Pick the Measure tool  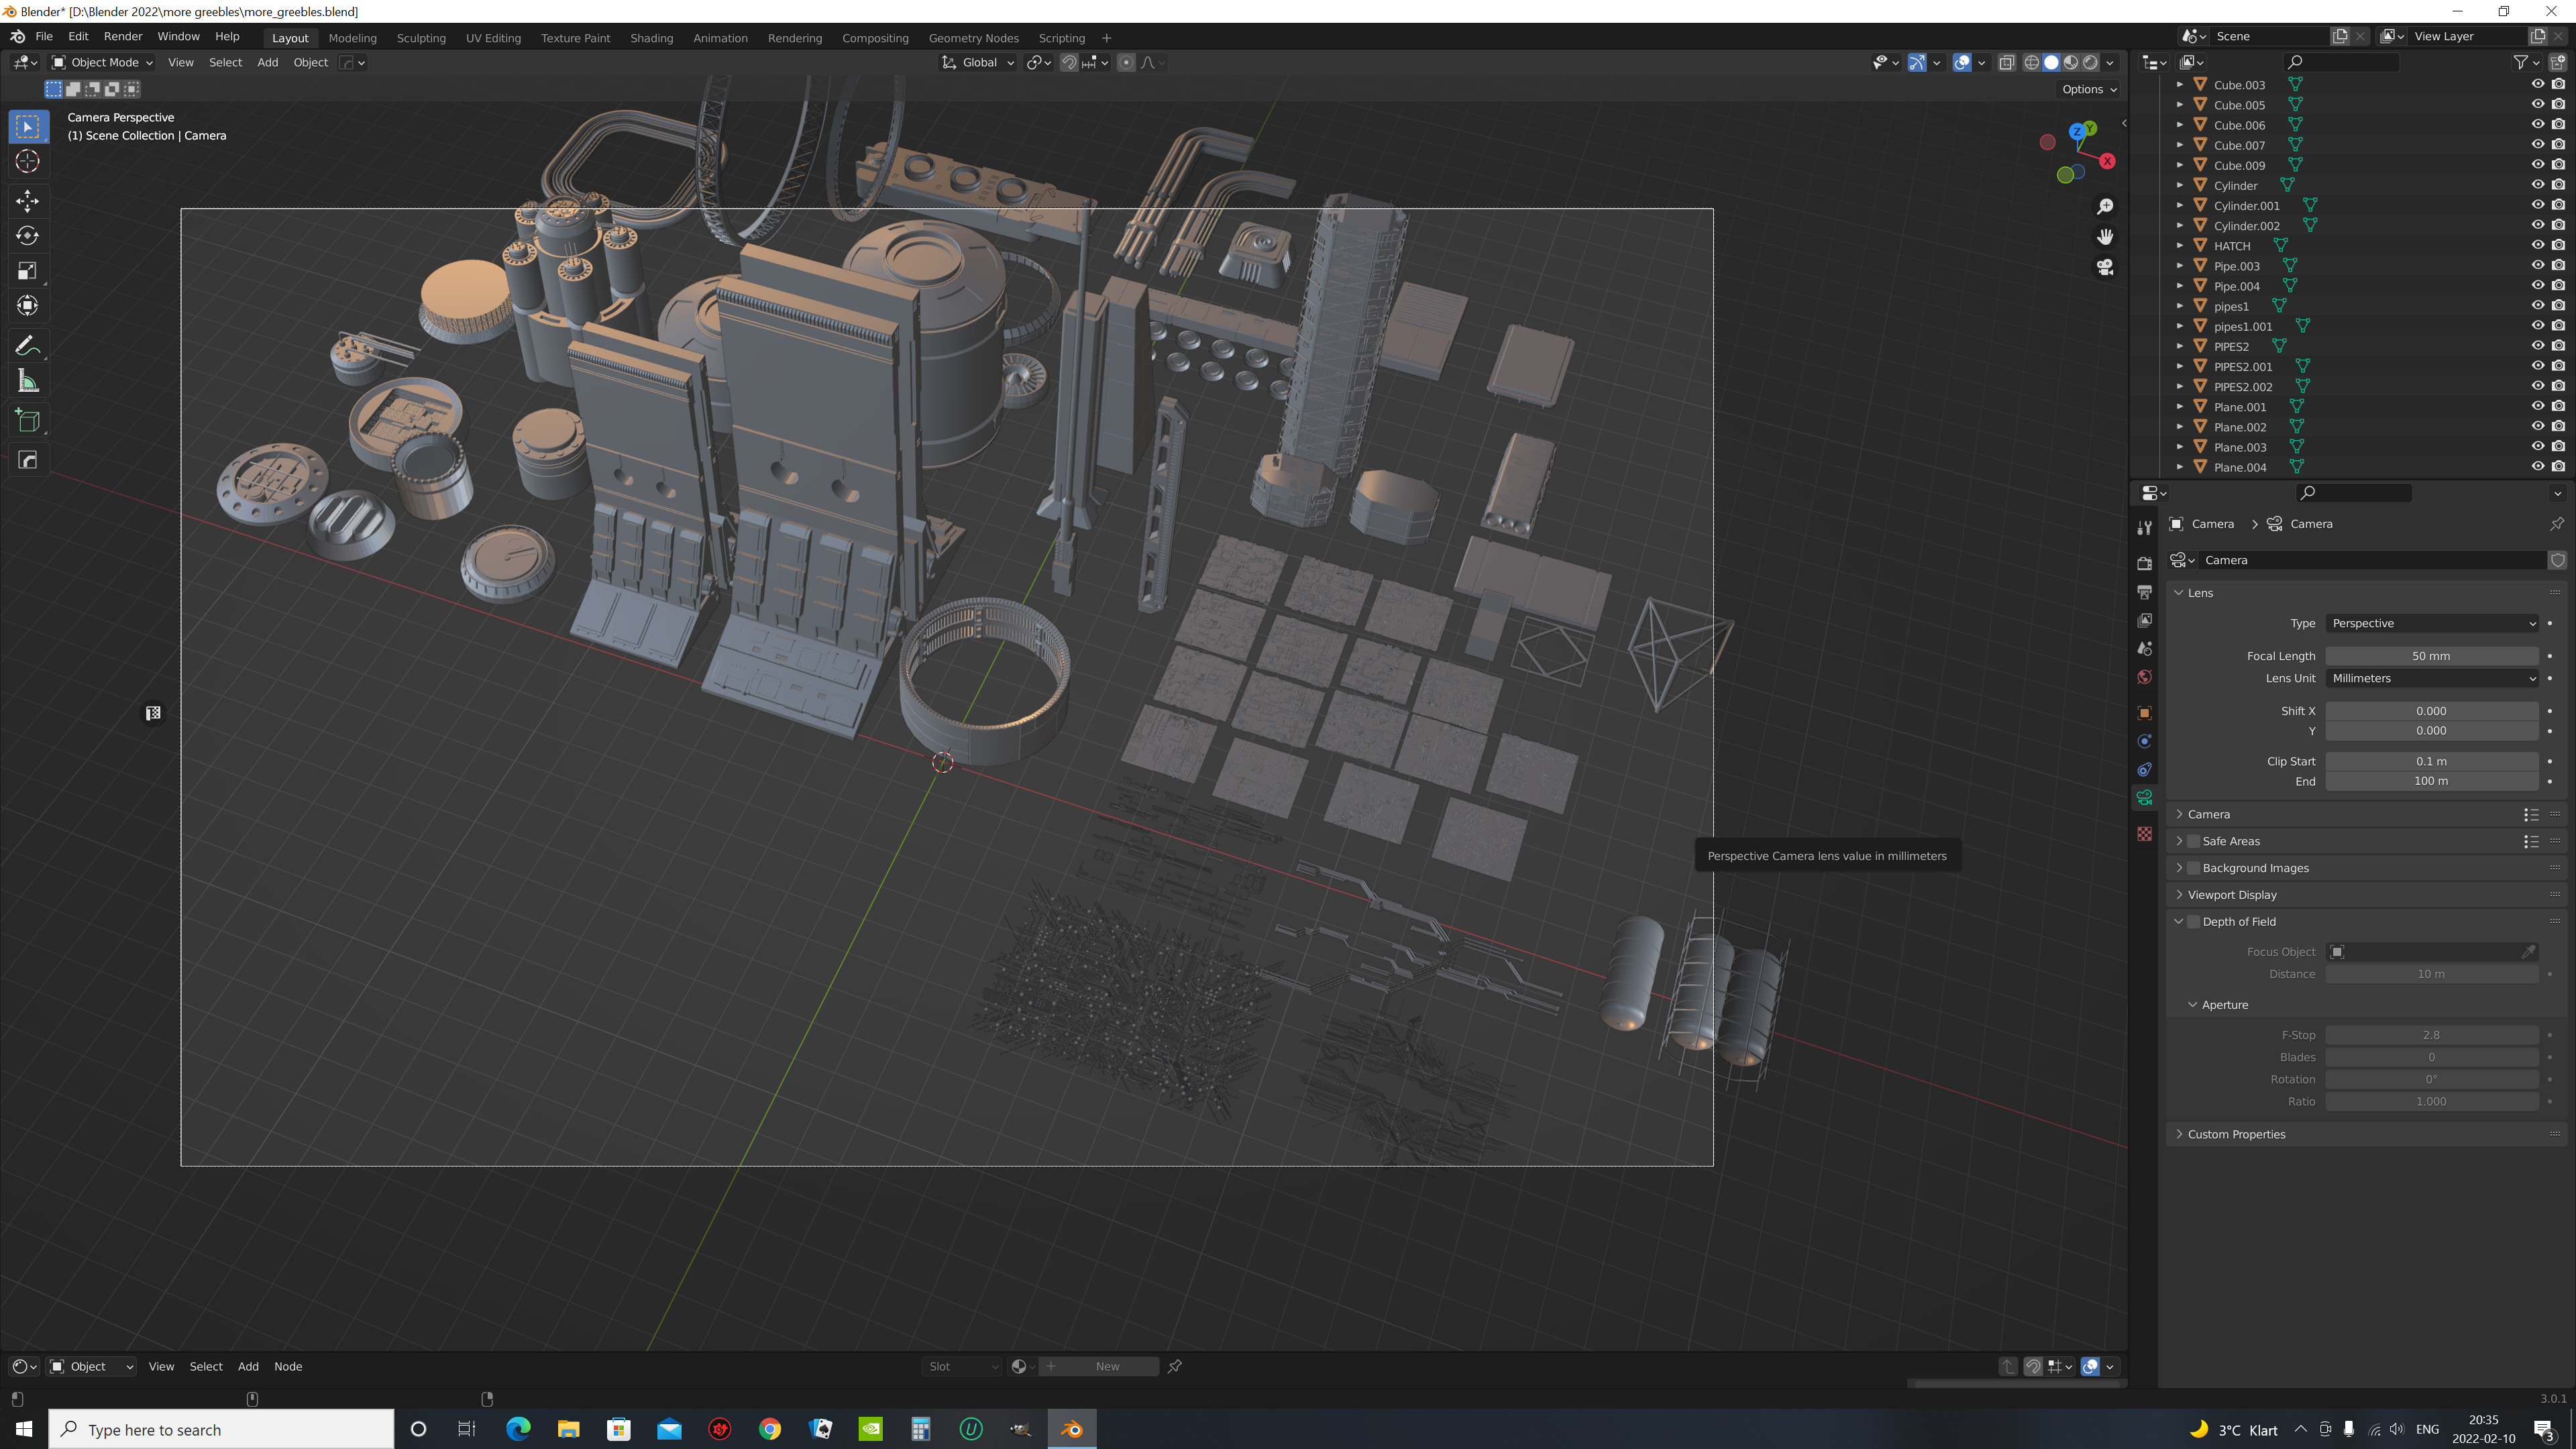(x=27, y=380)
